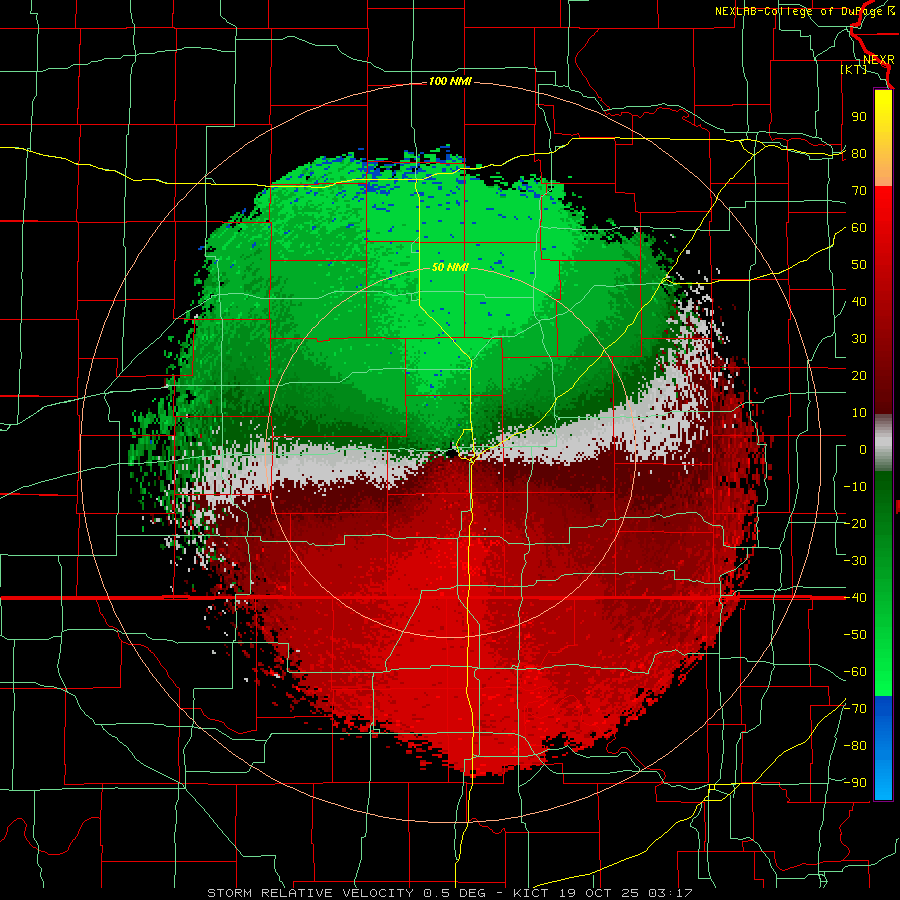
Task: Click the "-30" scale value
Action: click(855, 561)
